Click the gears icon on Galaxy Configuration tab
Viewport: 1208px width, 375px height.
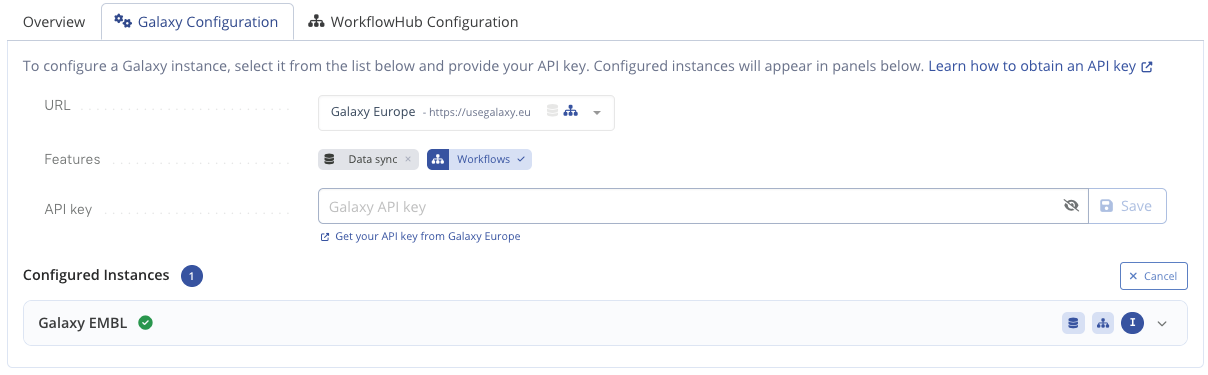pos(123,21)
